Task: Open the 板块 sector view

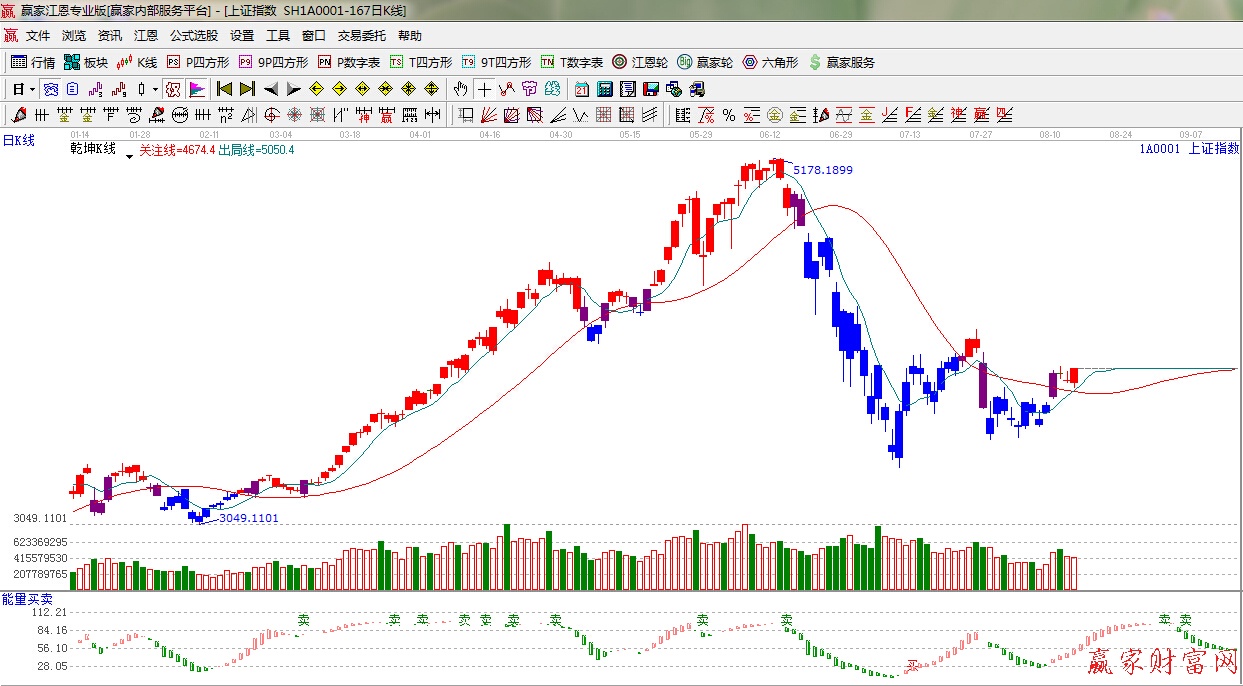Action: point(86,62)
